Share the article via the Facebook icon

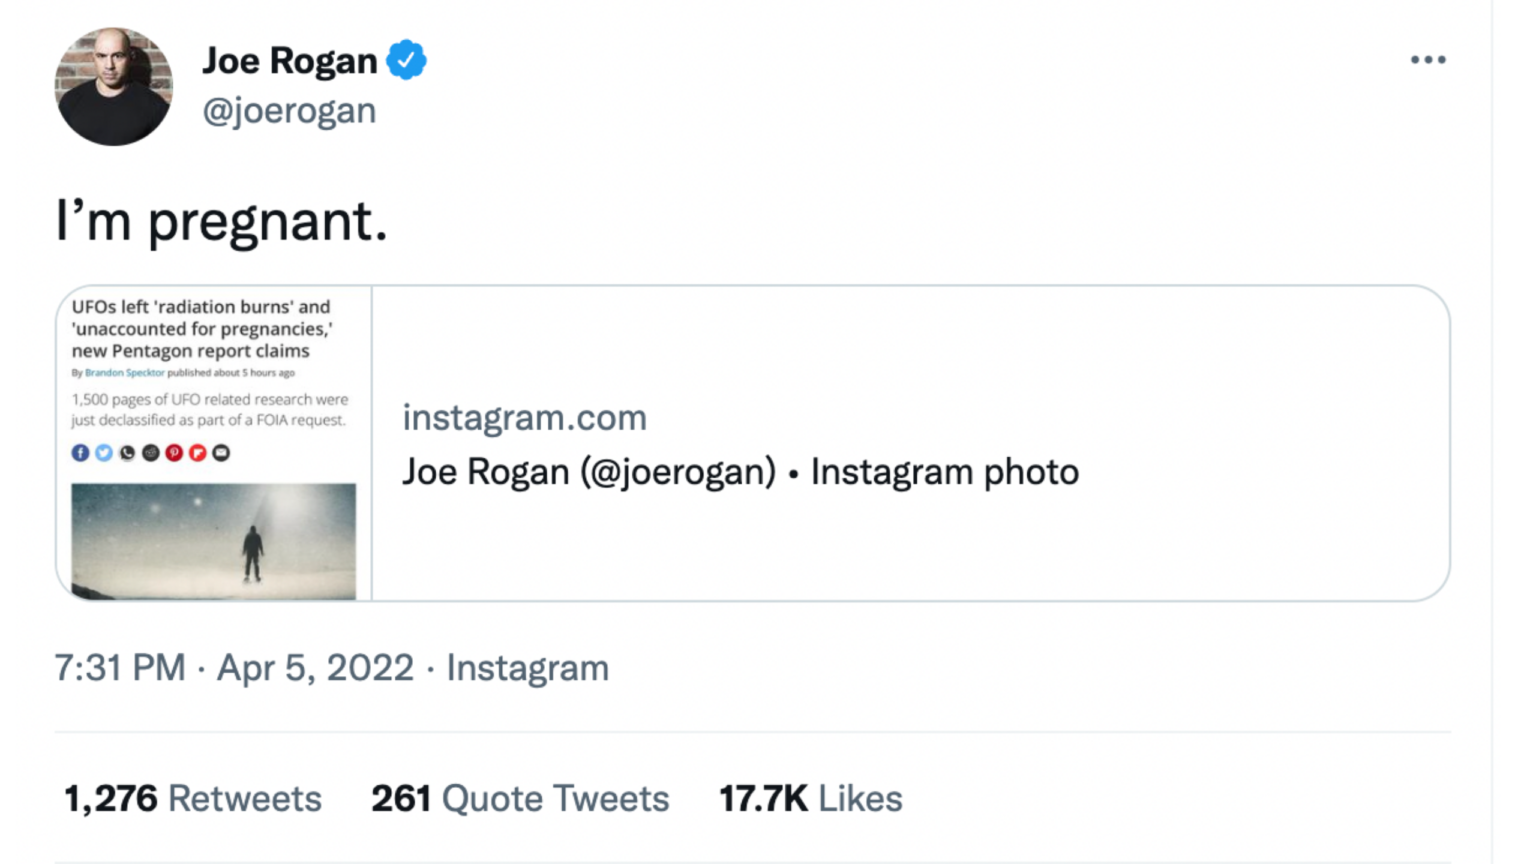pos(80,453)
